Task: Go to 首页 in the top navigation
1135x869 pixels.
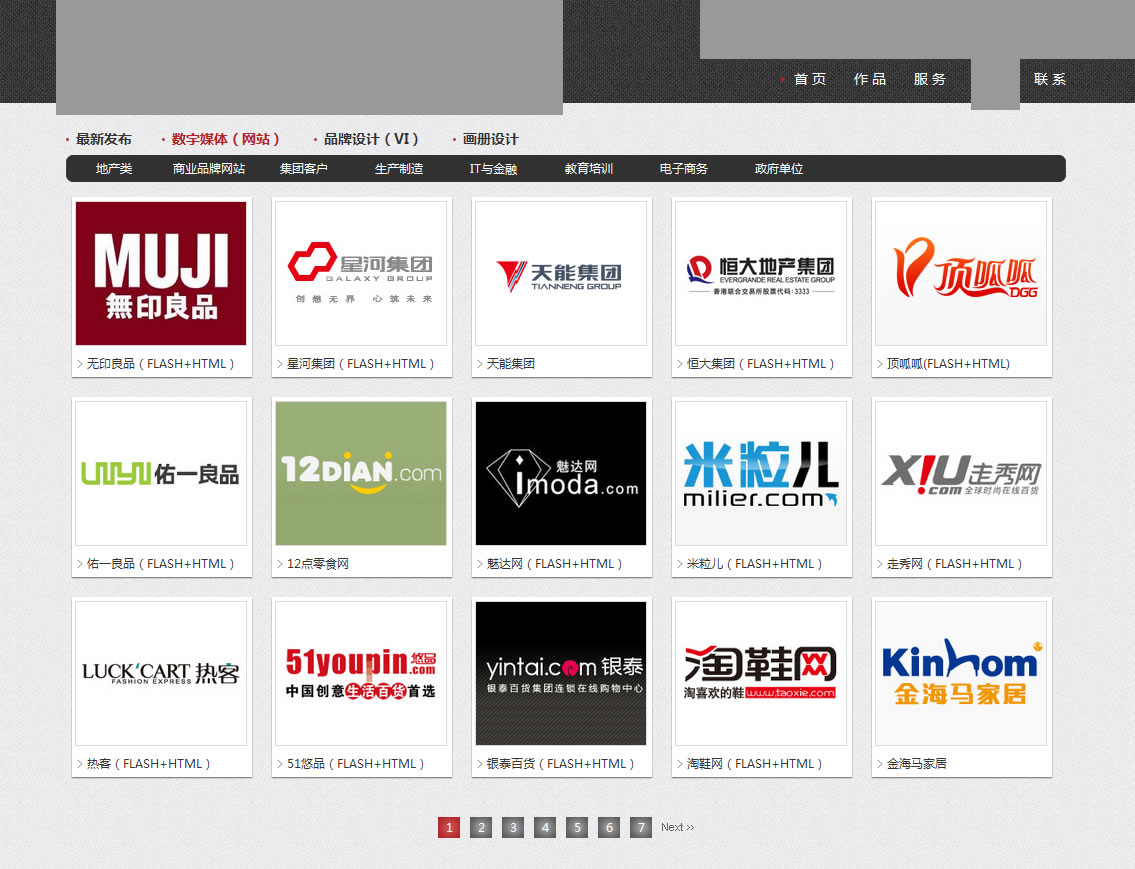Action: coord(809,79)
